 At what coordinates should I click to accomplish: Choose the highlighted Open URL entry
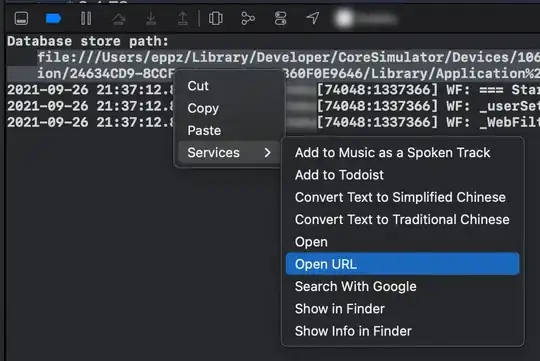[403, 264]
